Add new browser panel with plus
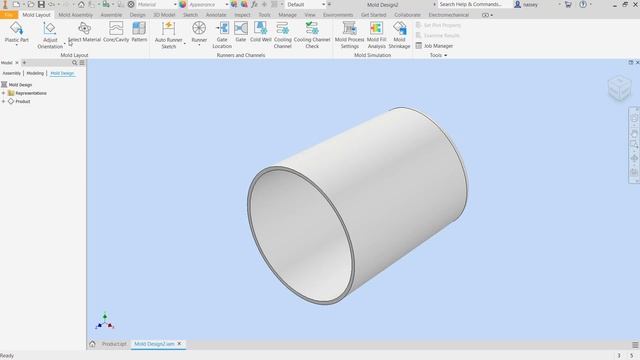 [24, 63]
